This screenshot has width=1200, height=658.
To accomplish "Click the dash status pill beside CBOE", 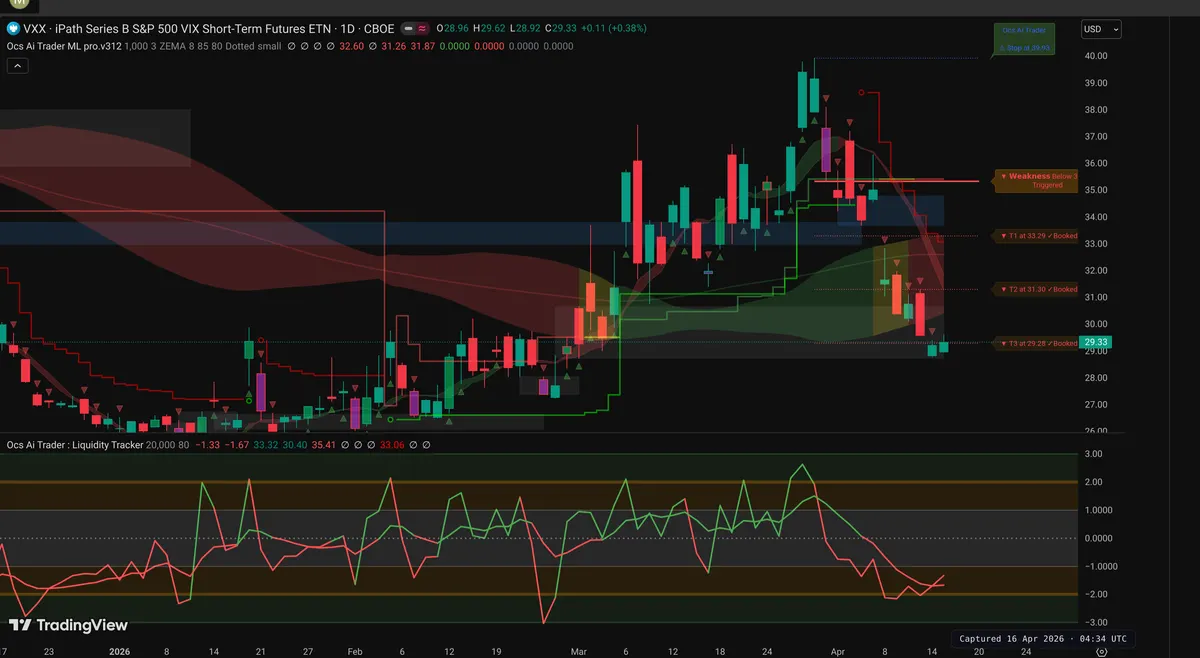I will [x=409, y=29].
